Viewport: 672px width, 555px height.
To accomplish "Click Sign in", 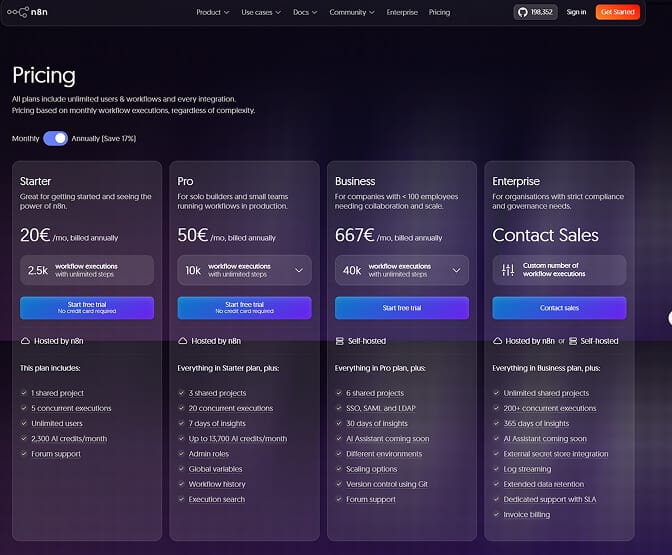I will (x=576, y=12).
